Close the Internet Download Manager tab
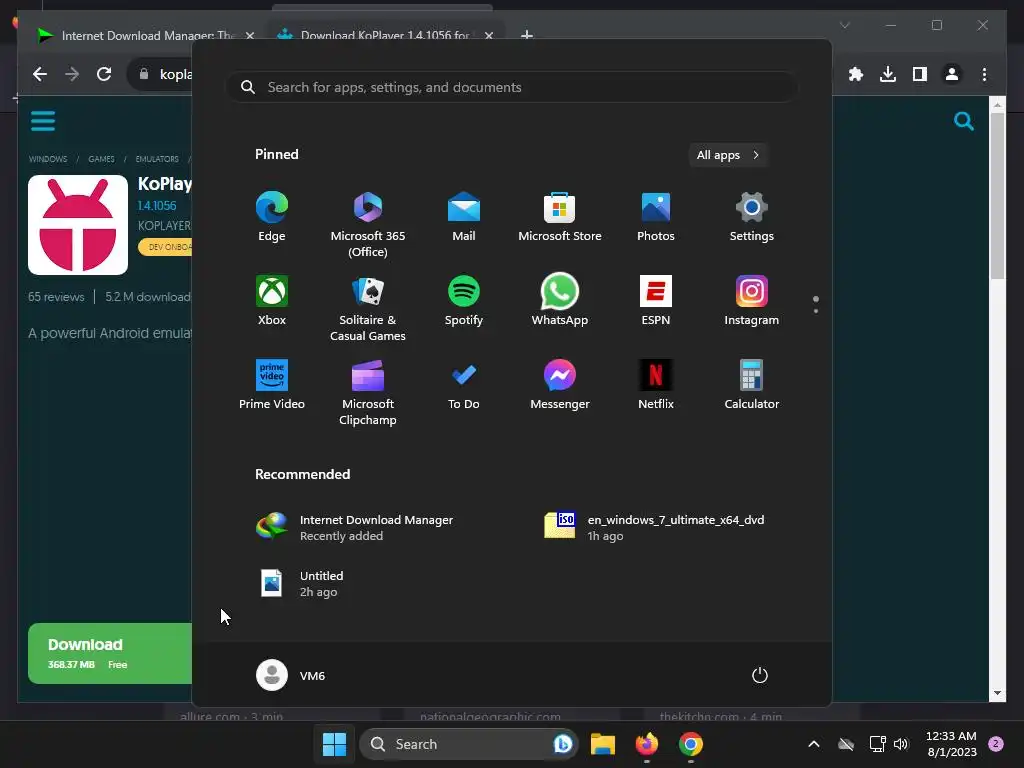 click(x=249, y=35)
